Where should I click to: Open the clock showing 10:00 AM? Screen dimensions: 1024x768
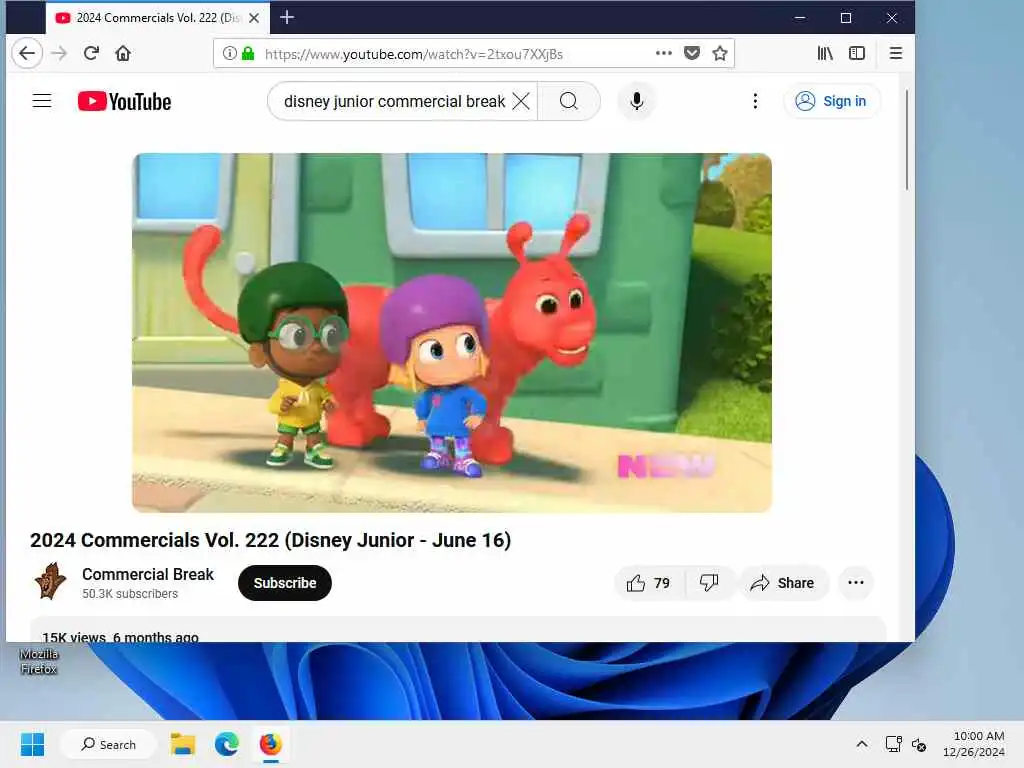click(974, 744)
